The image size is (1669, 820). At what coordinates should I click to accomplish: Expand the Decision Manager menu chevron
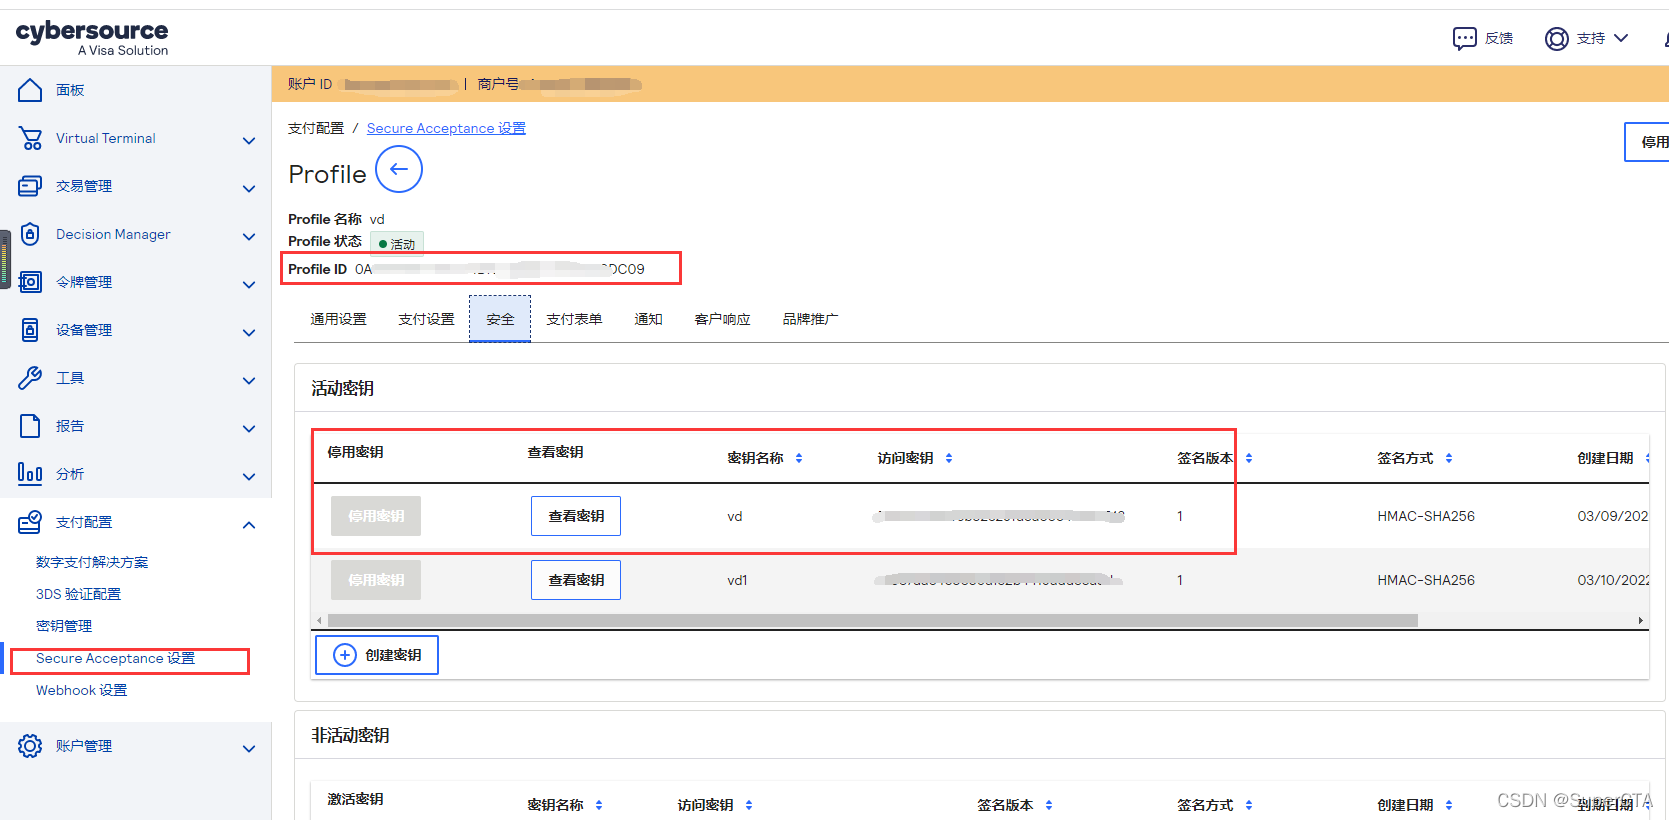(249, 237)
